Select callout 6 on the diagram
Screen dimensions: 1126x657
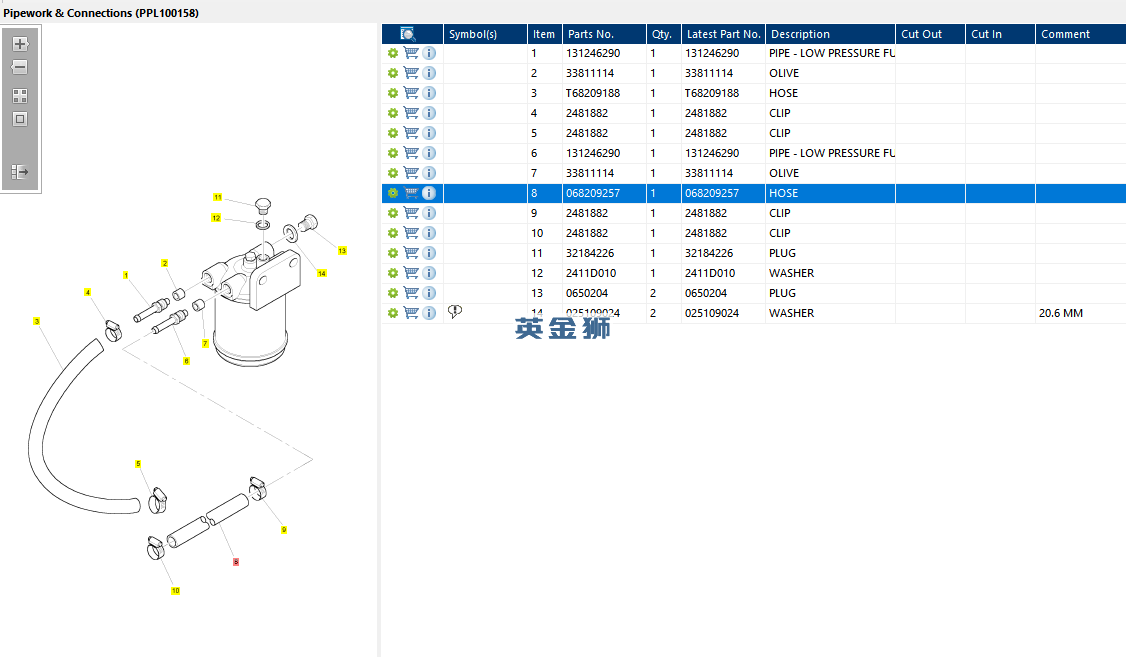[x=186, y=360]
